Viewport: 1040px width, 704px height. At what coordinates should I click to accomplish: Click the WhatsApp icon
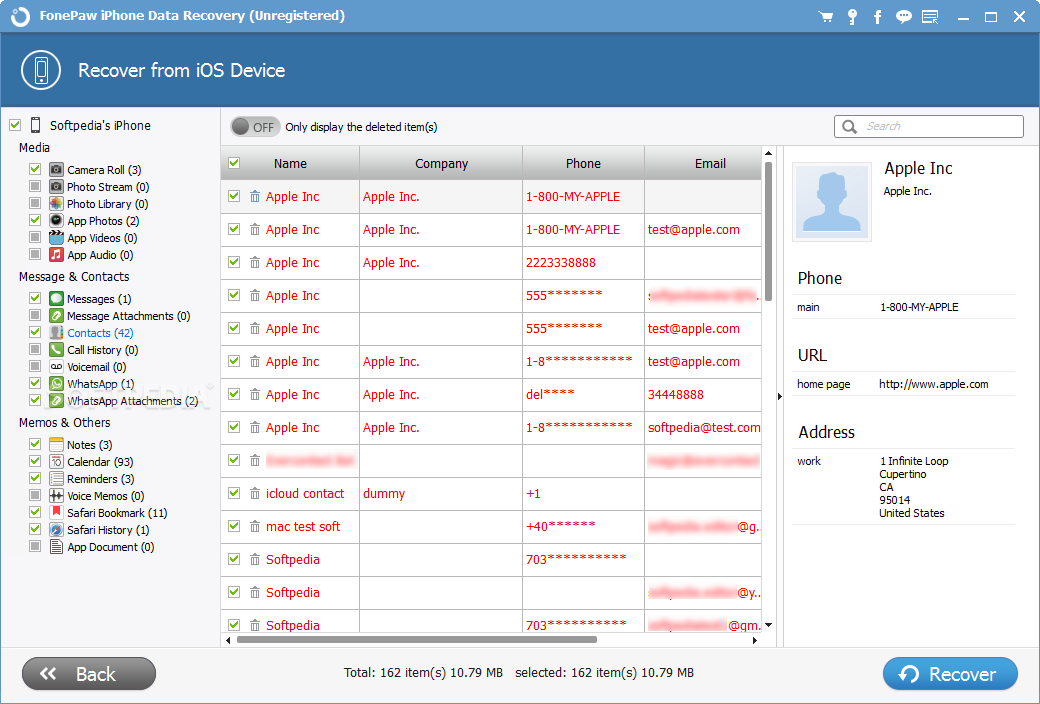pos(56,384)
